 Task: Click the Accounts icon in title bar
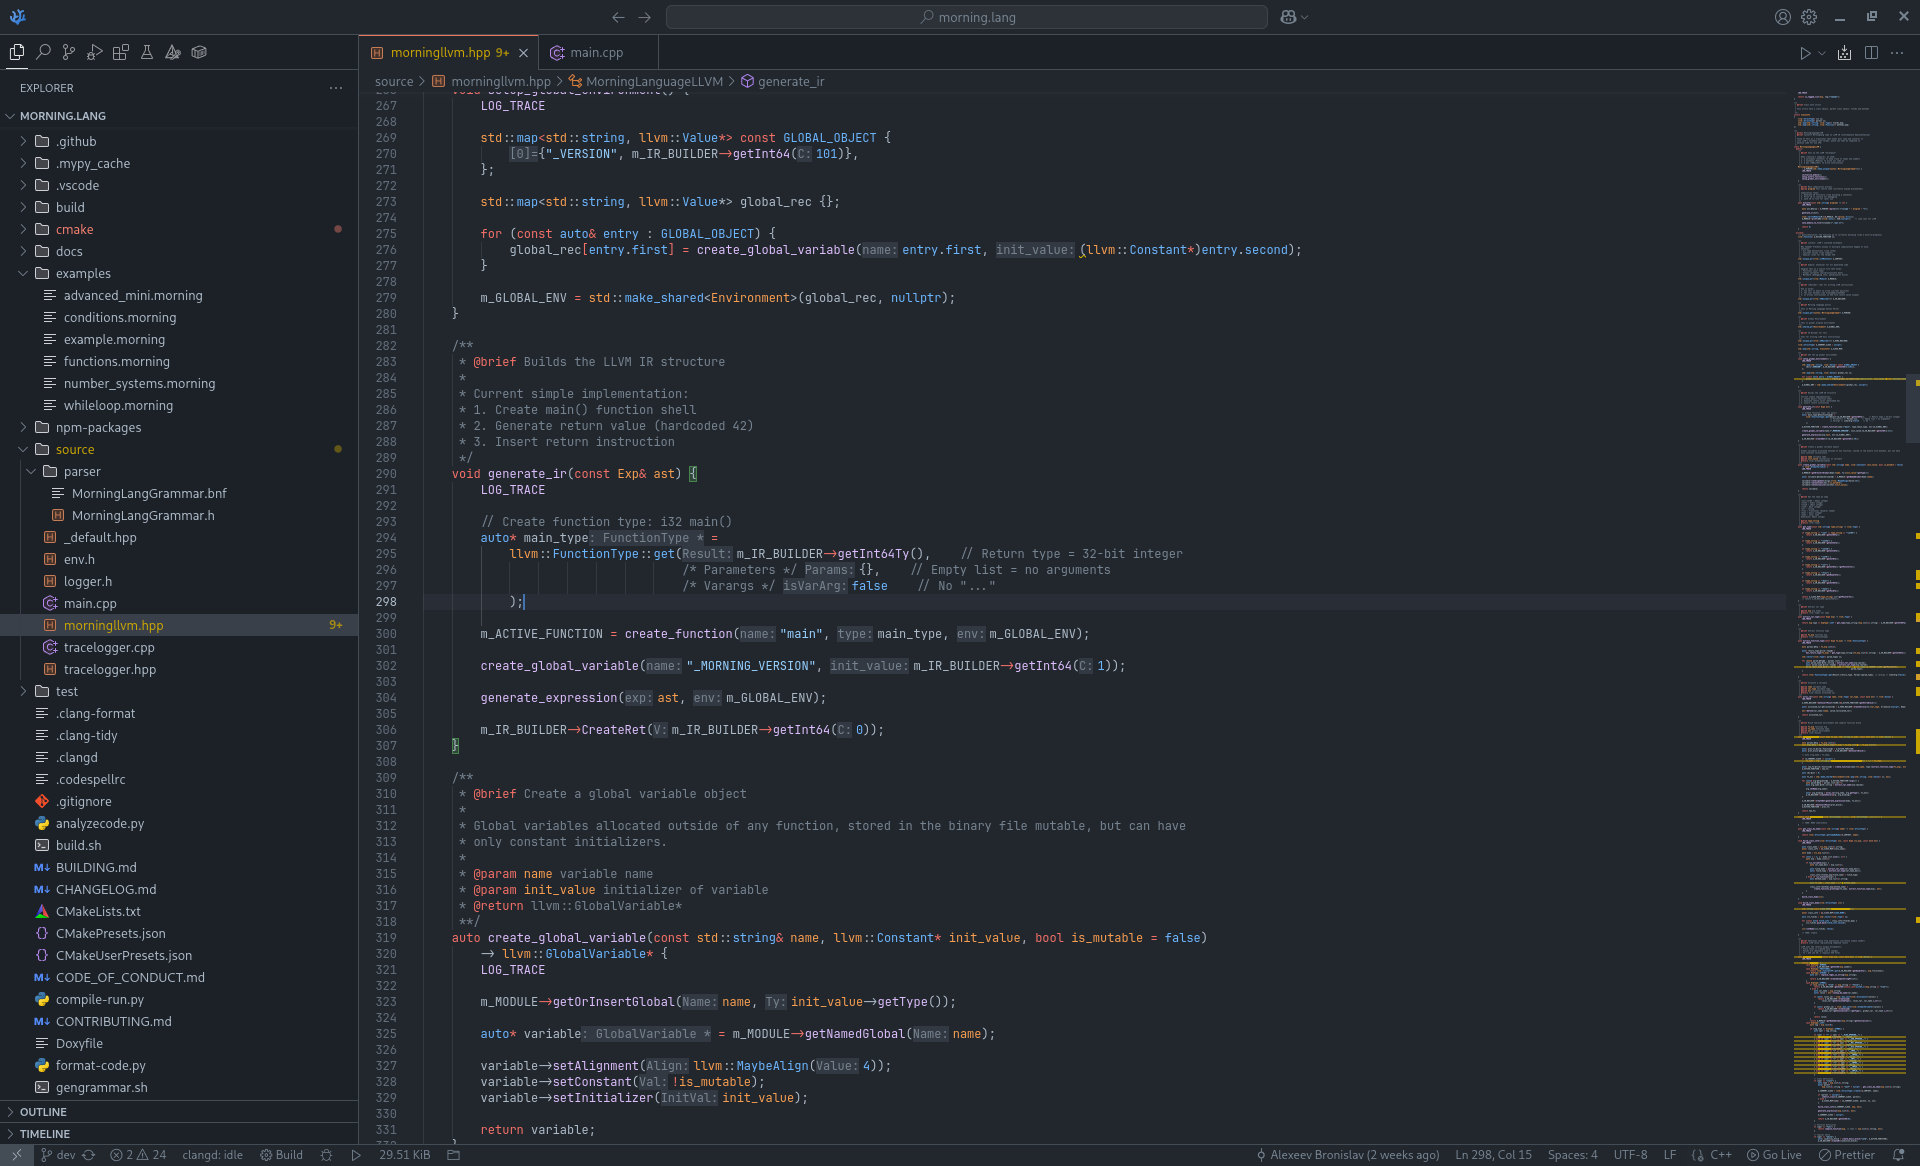click(1782, 17)
